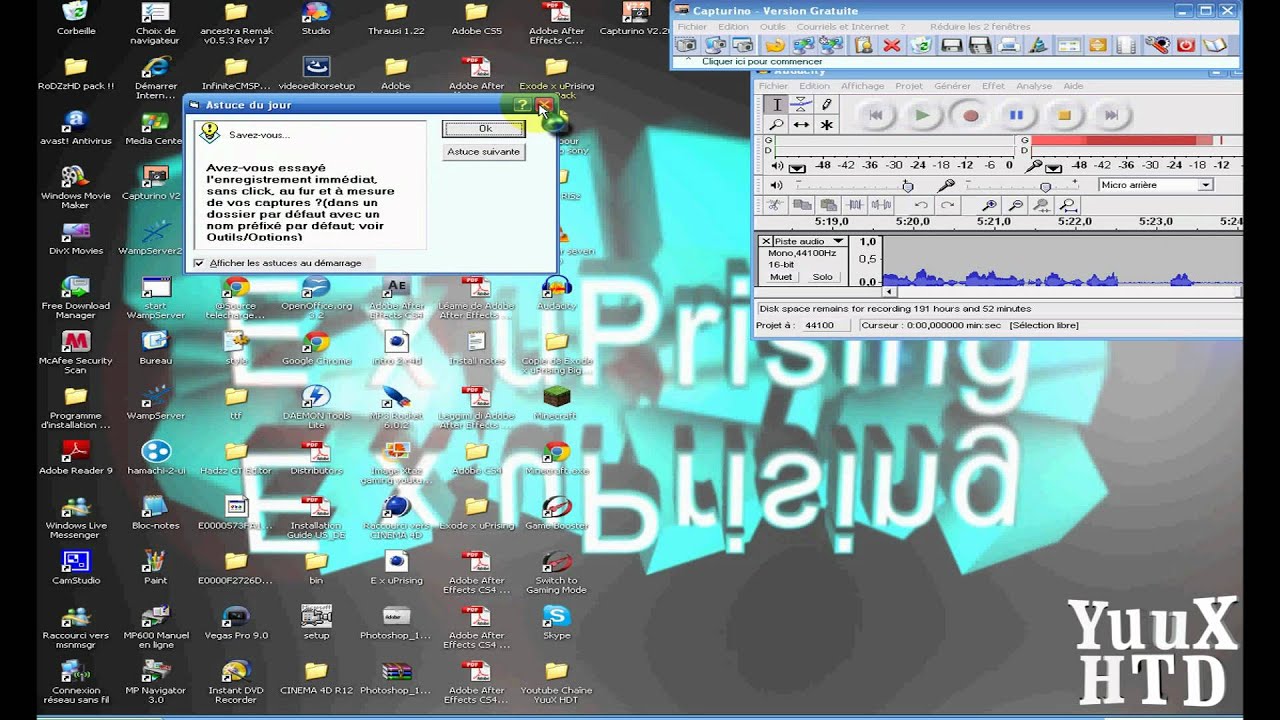Click the Audacity Skip to Start button
Screen dimensions: 1280x720
876,115
